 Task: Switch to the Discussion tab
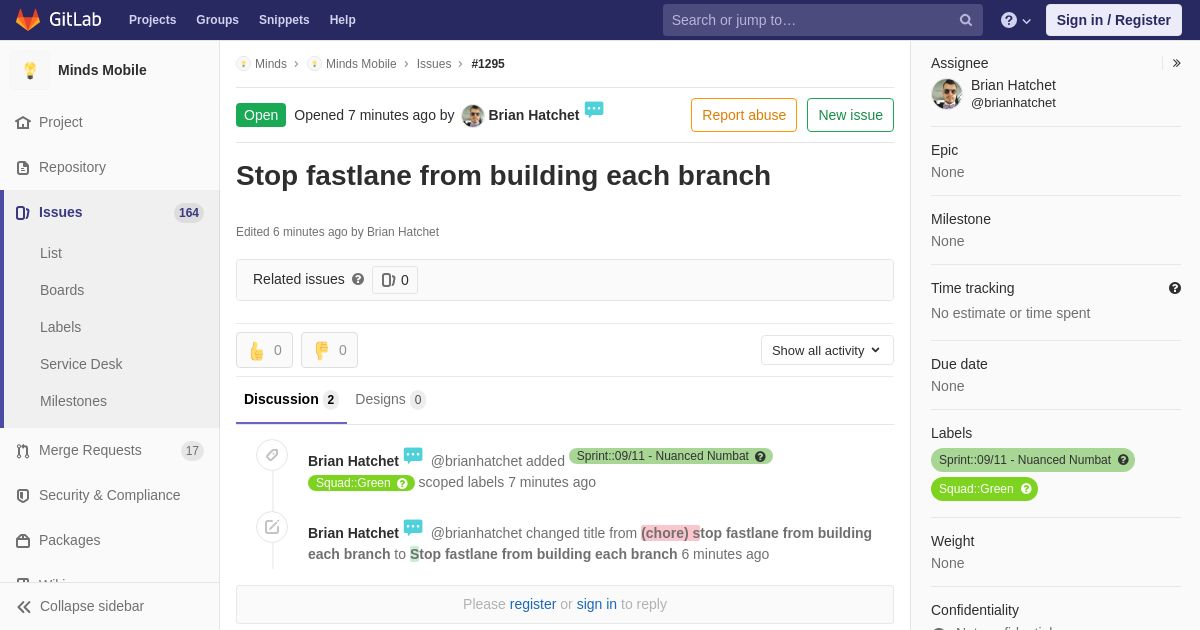click(x=291, y=400)
